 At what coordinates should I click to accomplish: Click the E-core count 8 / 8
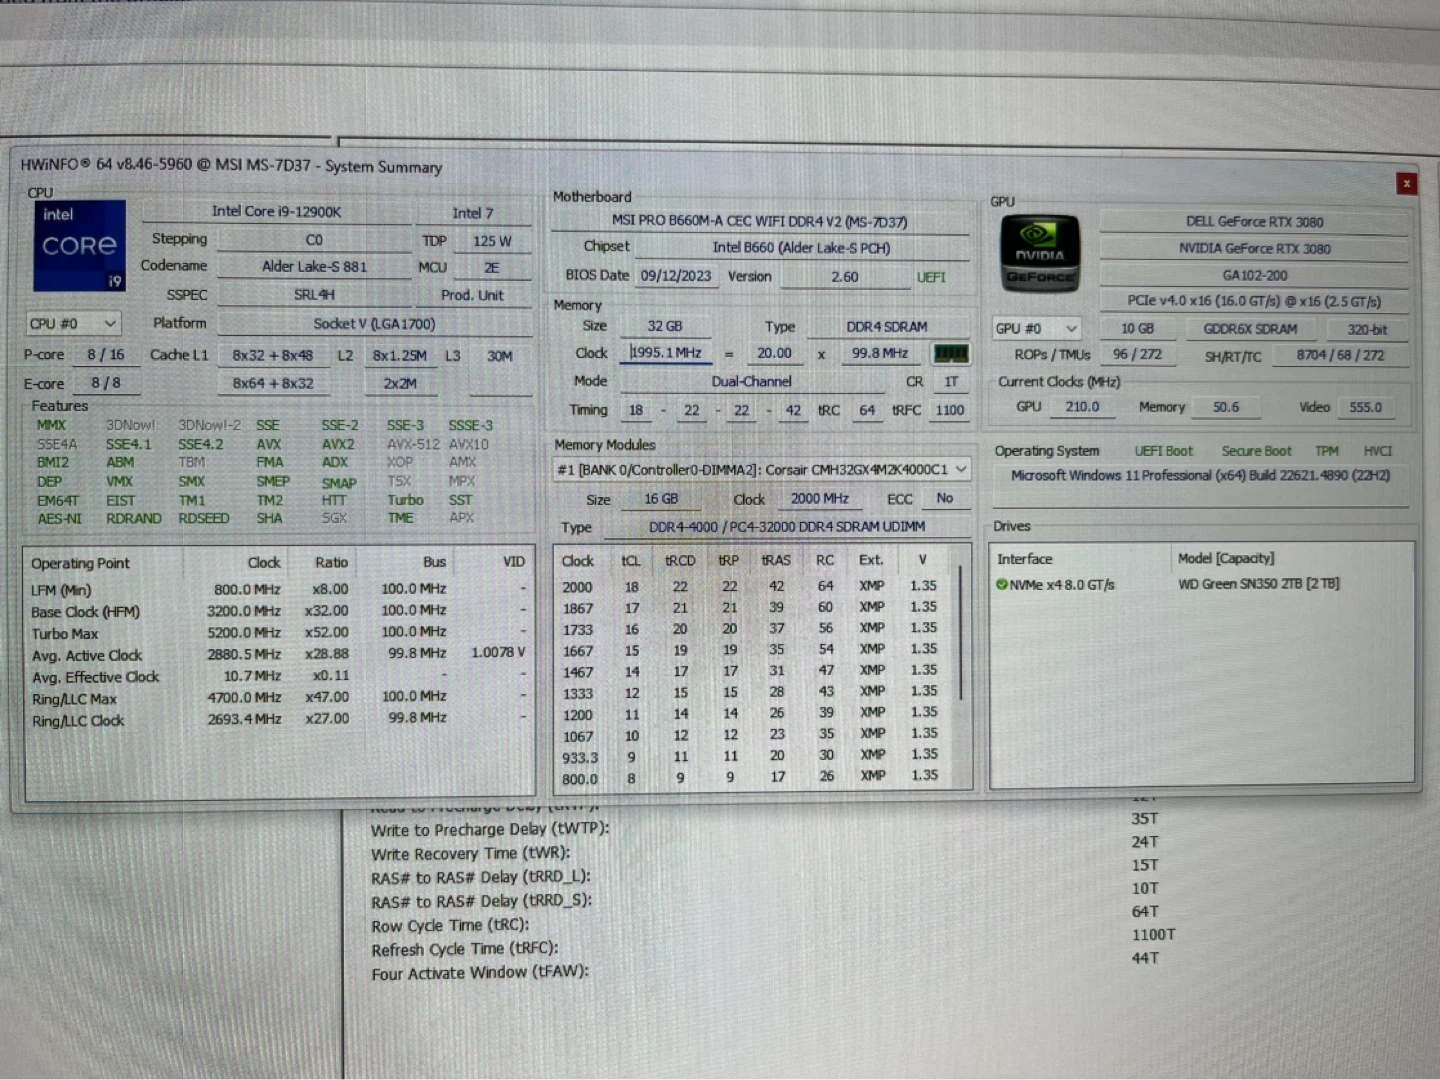coord(105,383)
